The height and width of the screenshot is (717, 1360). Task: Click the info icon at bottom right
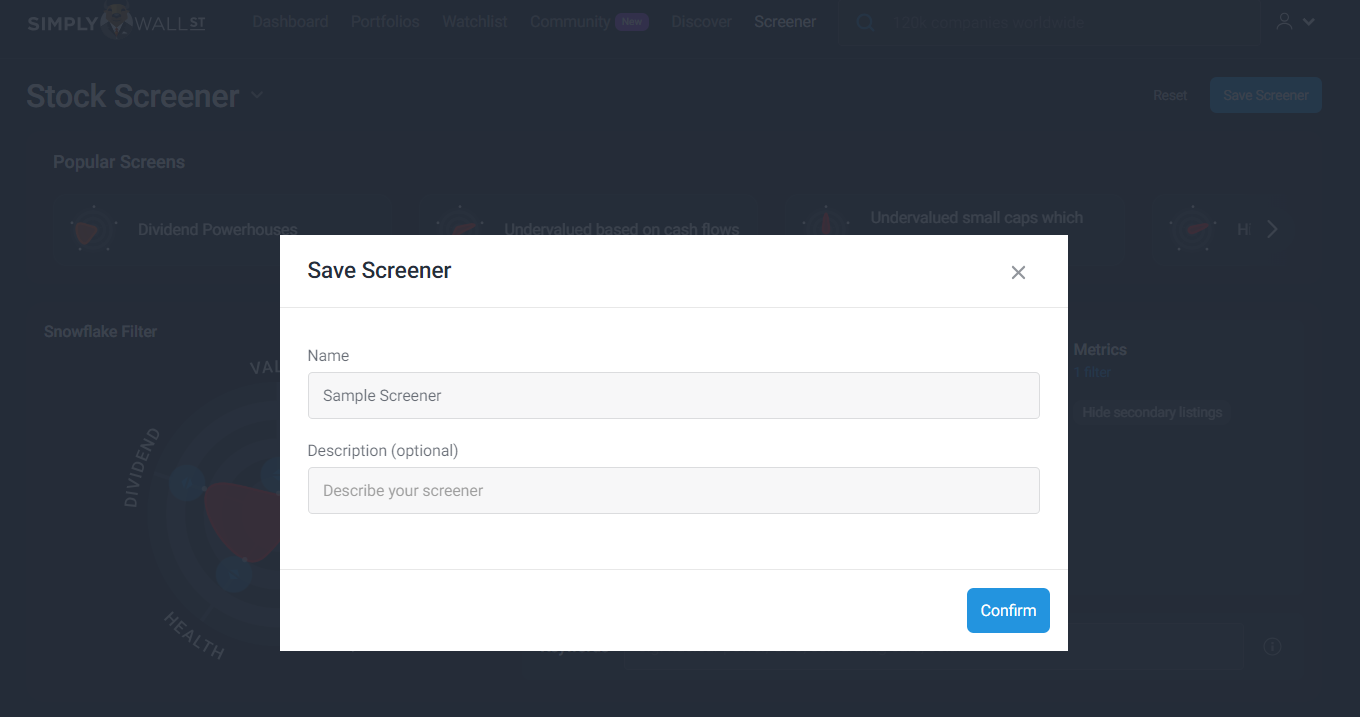(1273, 646)
